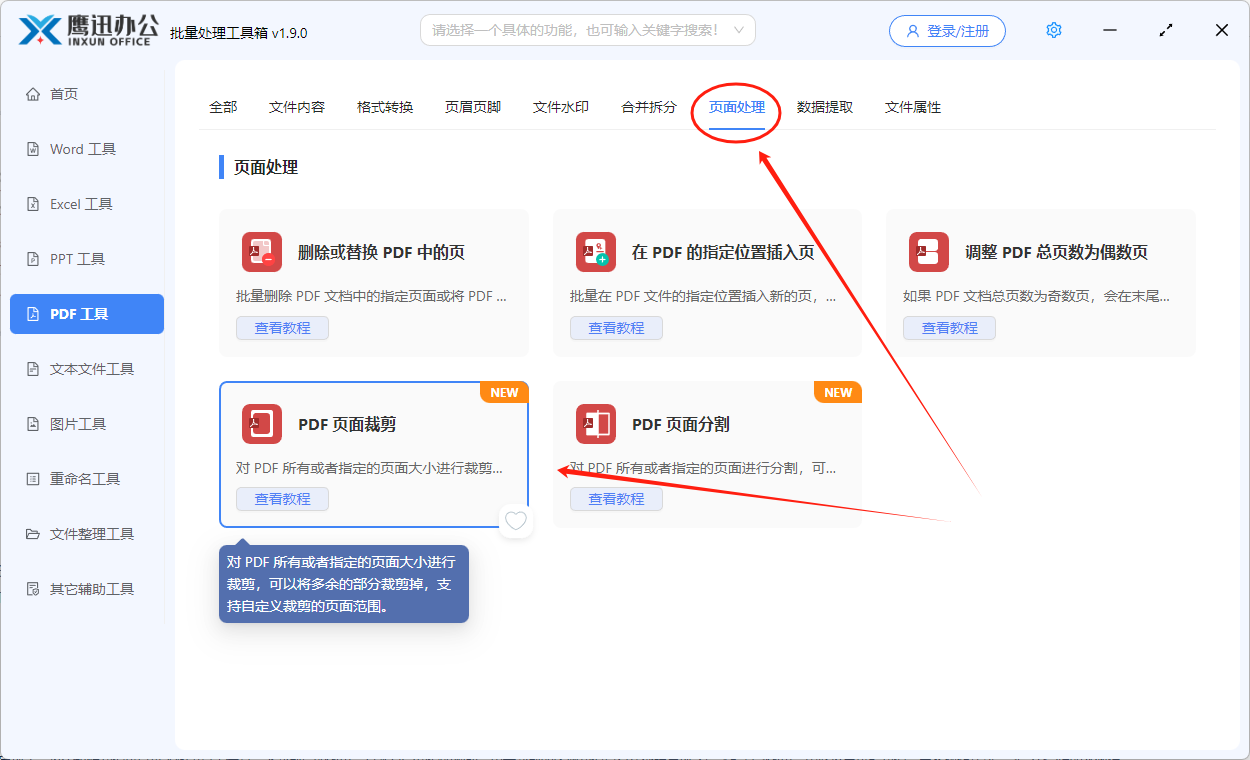The width and height of the screenshot is (1250, 760).
Task: Open the PPT 工具 category
Action: point(87,258)
